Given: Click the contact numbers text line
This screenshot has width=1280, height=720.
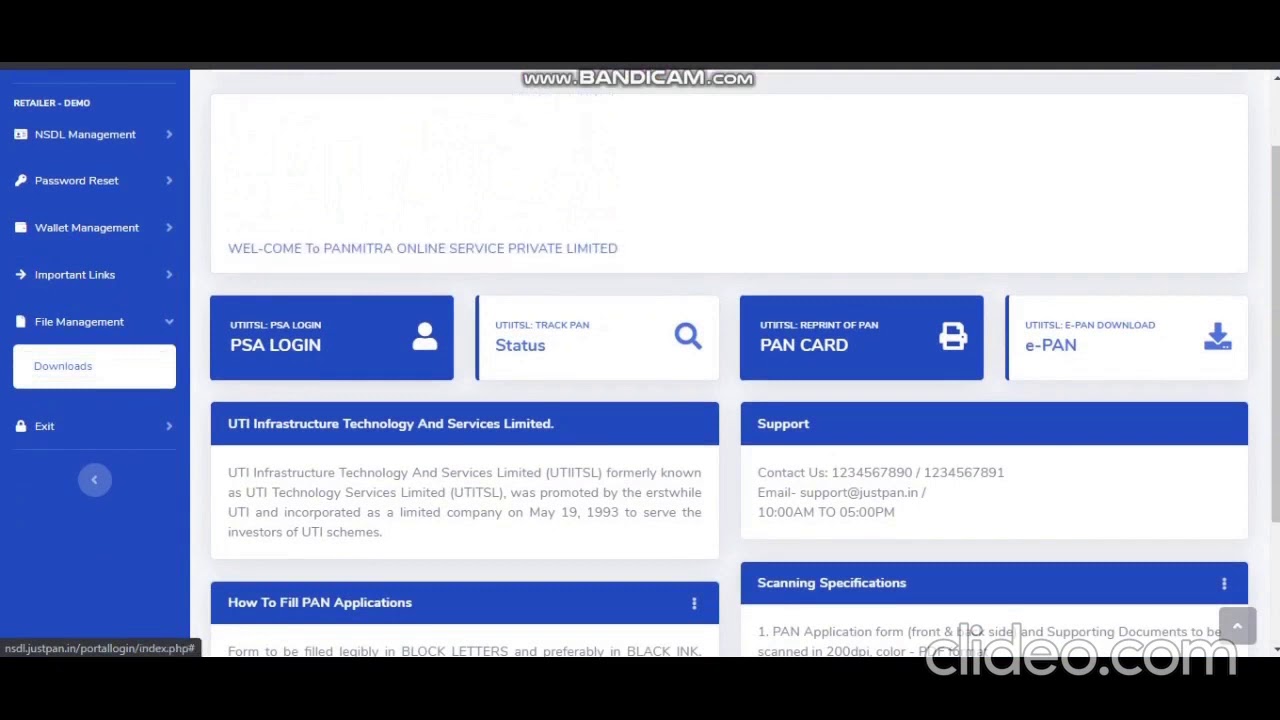Looking at the screenshot, I should (881, 473).
